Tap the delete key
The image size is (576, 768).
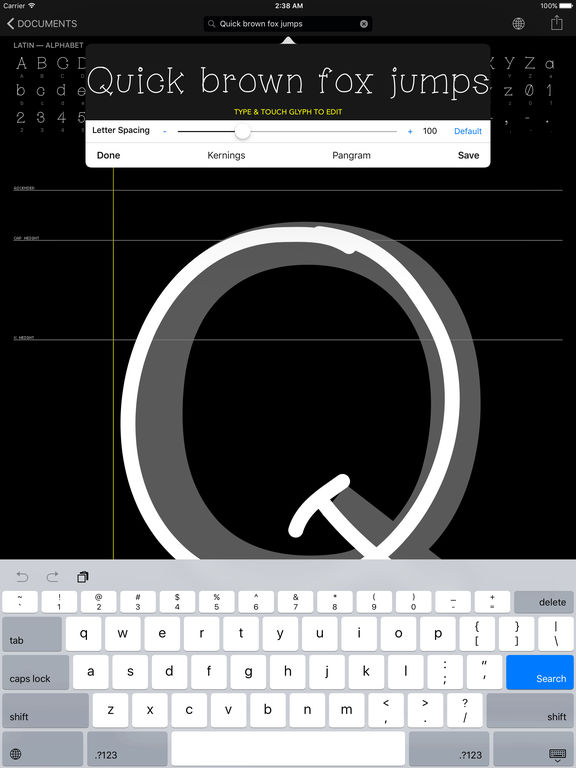(544, 602)
